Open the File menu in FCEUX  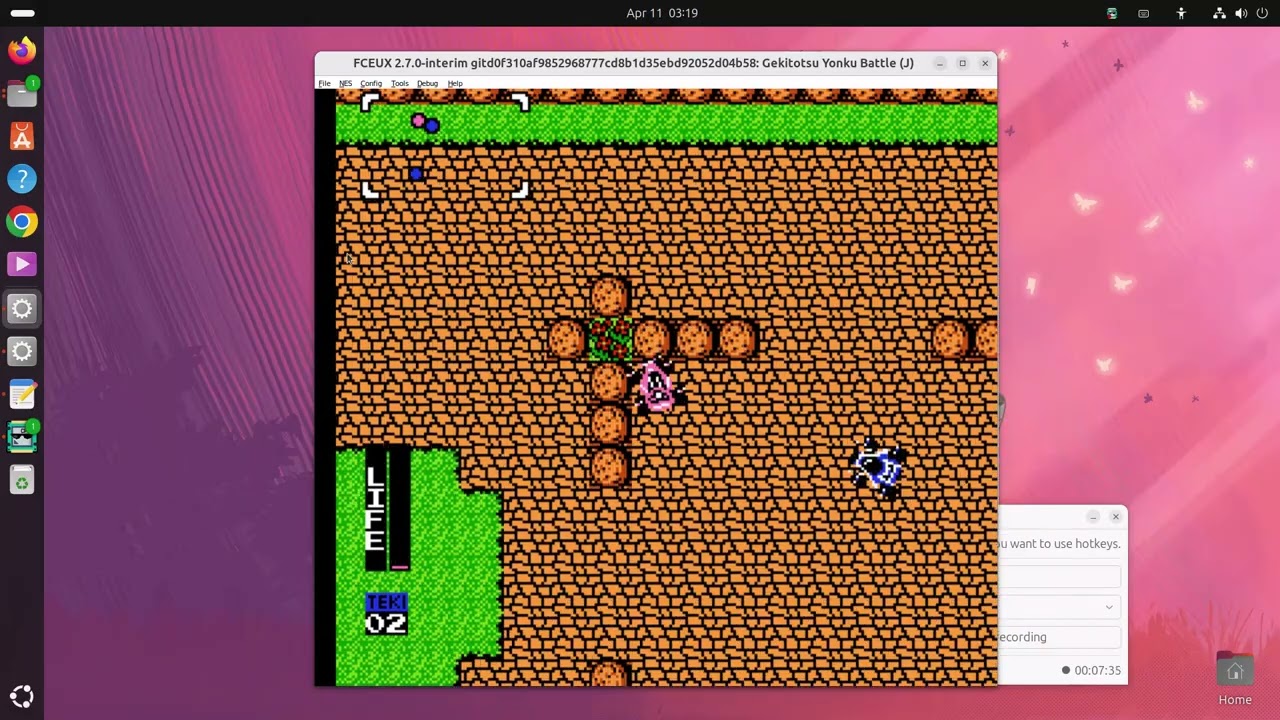324,84
